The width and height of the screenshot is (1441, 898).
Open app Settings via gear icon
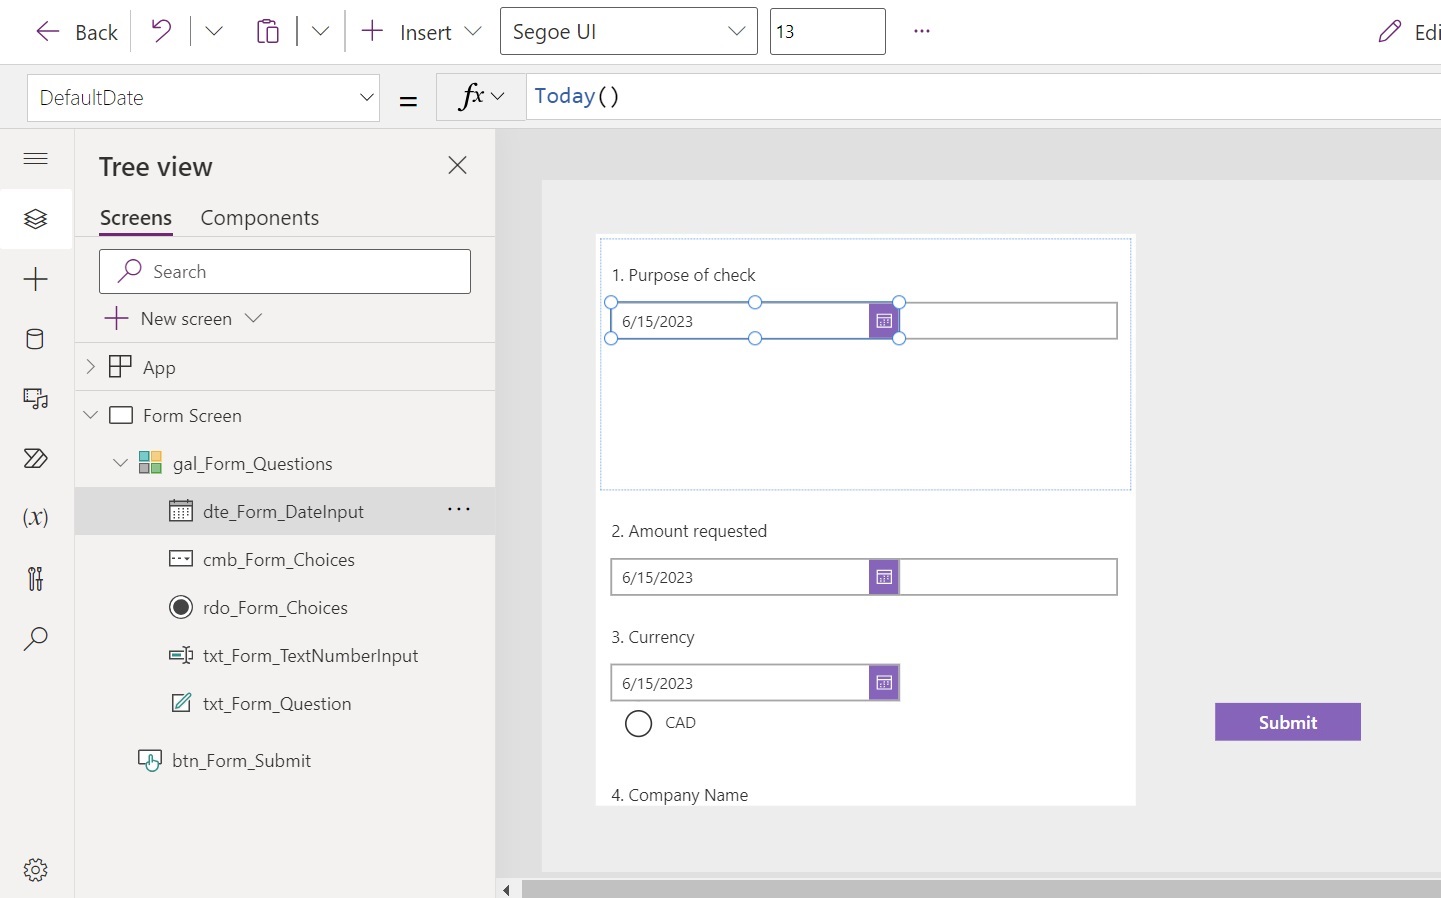(x=35, y=870)
